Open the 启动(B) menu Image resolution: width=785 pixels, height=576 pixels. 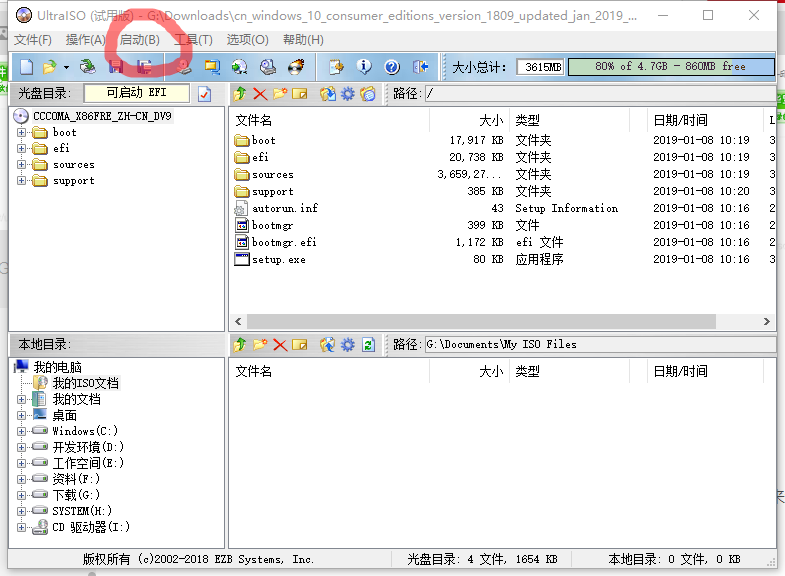[x=140, y=40]
